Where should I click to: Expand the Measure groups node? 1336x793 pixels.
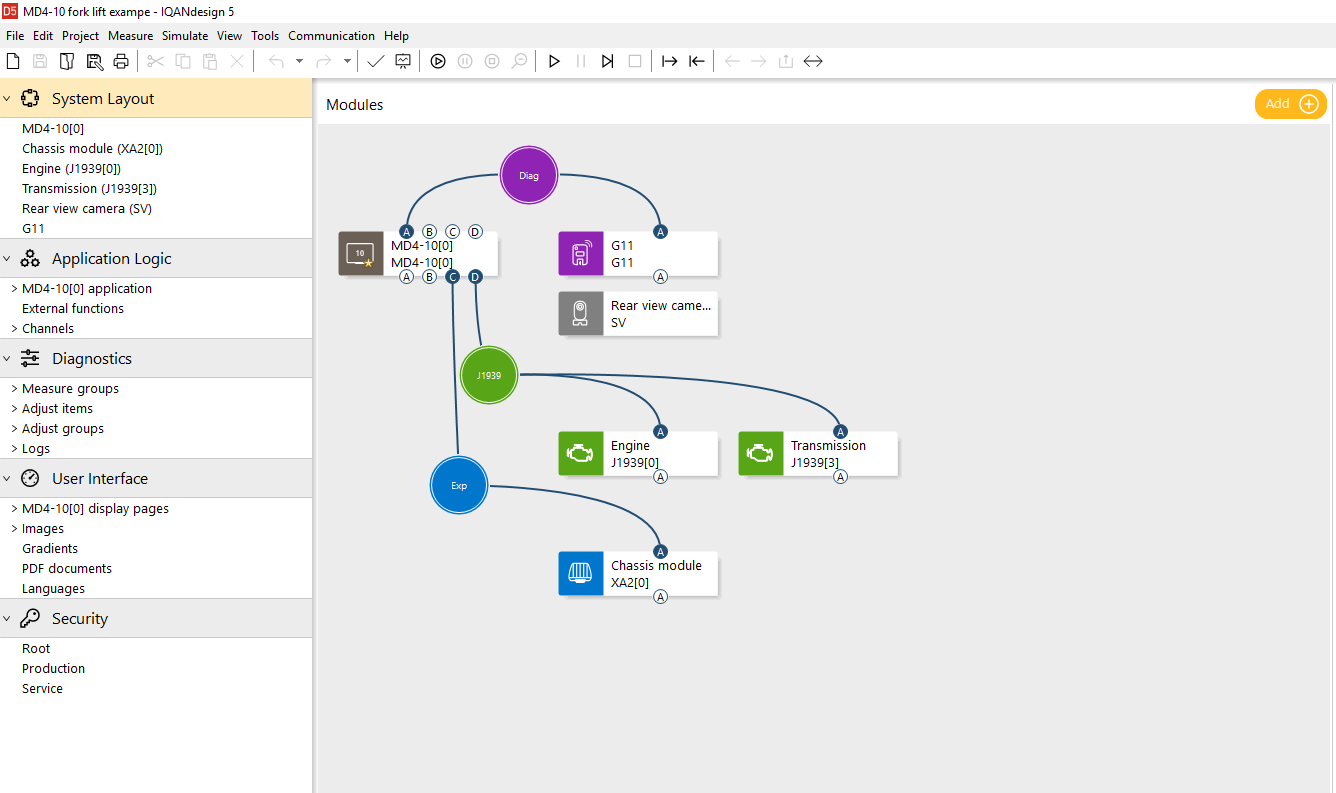[14, 388]
